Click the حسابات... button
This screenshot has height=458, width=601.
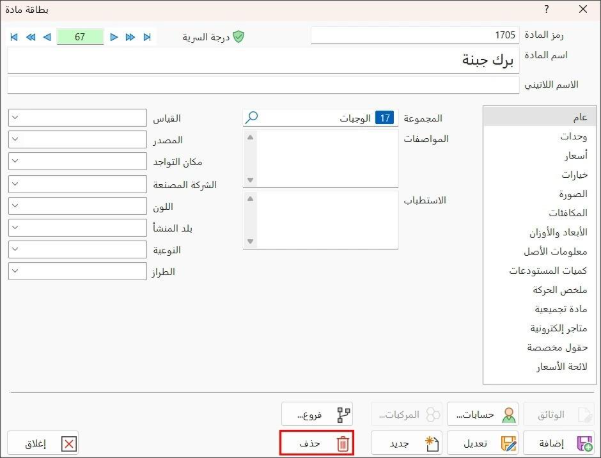pos(483,414)
